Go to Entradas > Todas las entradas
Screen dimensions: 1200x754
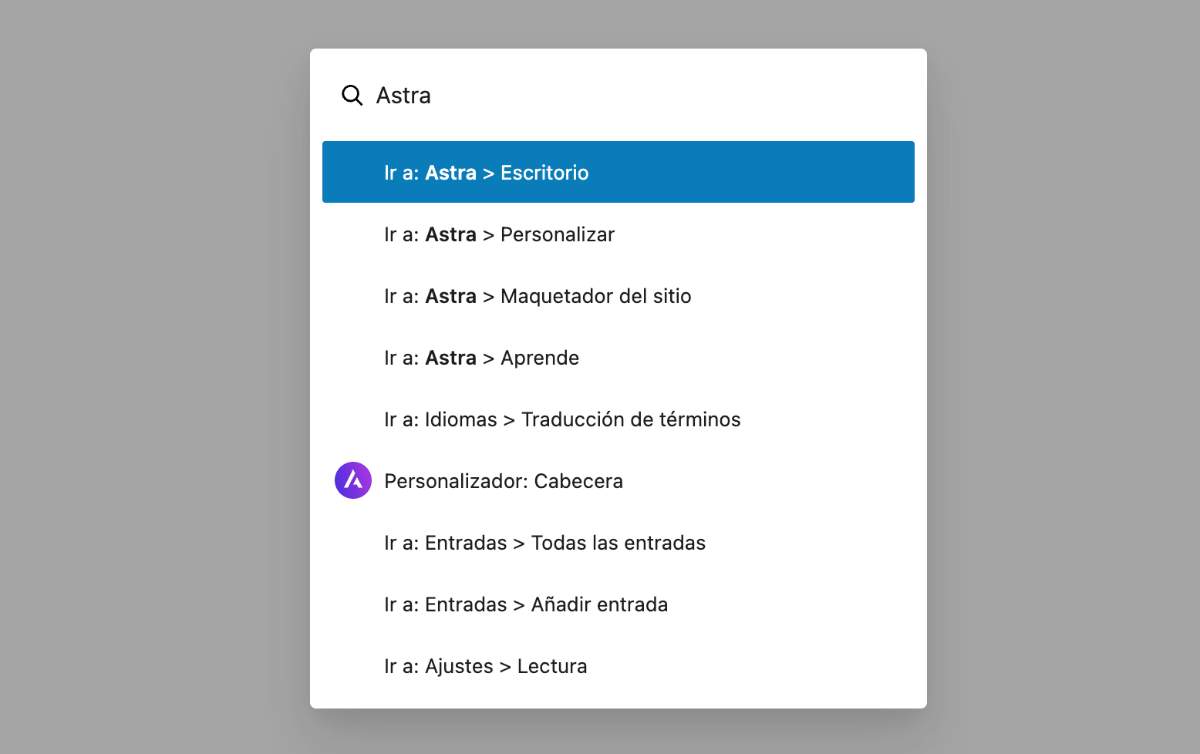(x=618, y=543)
